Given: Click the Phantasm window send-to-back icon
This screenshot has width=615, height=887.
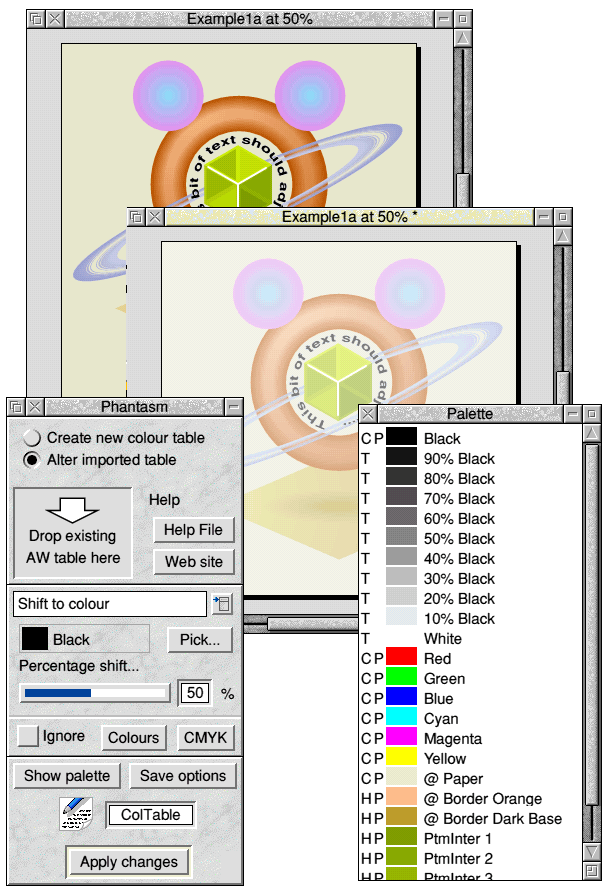Looking at the screenshot, I should pos(16,407).
